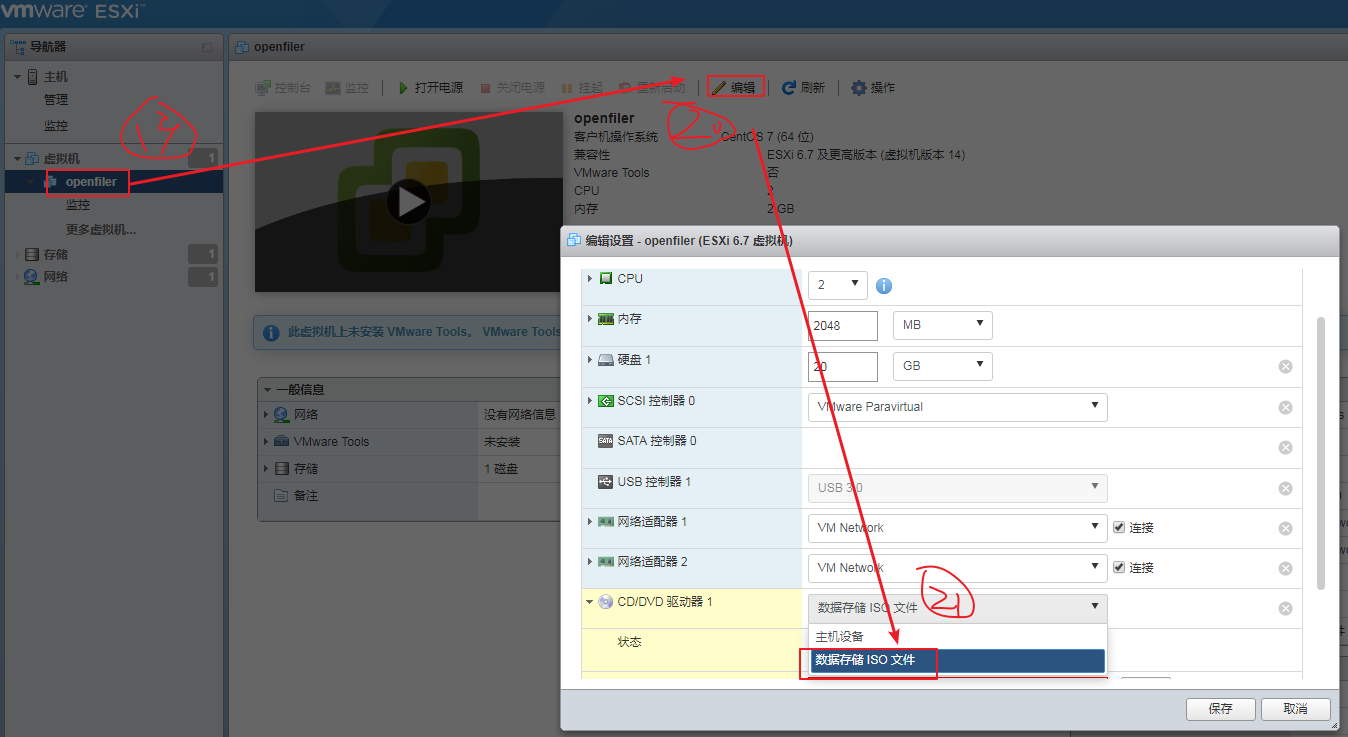Remove 硬盘 1 using its delete icon
The image size is (1348, 737).
(1285, 366)
